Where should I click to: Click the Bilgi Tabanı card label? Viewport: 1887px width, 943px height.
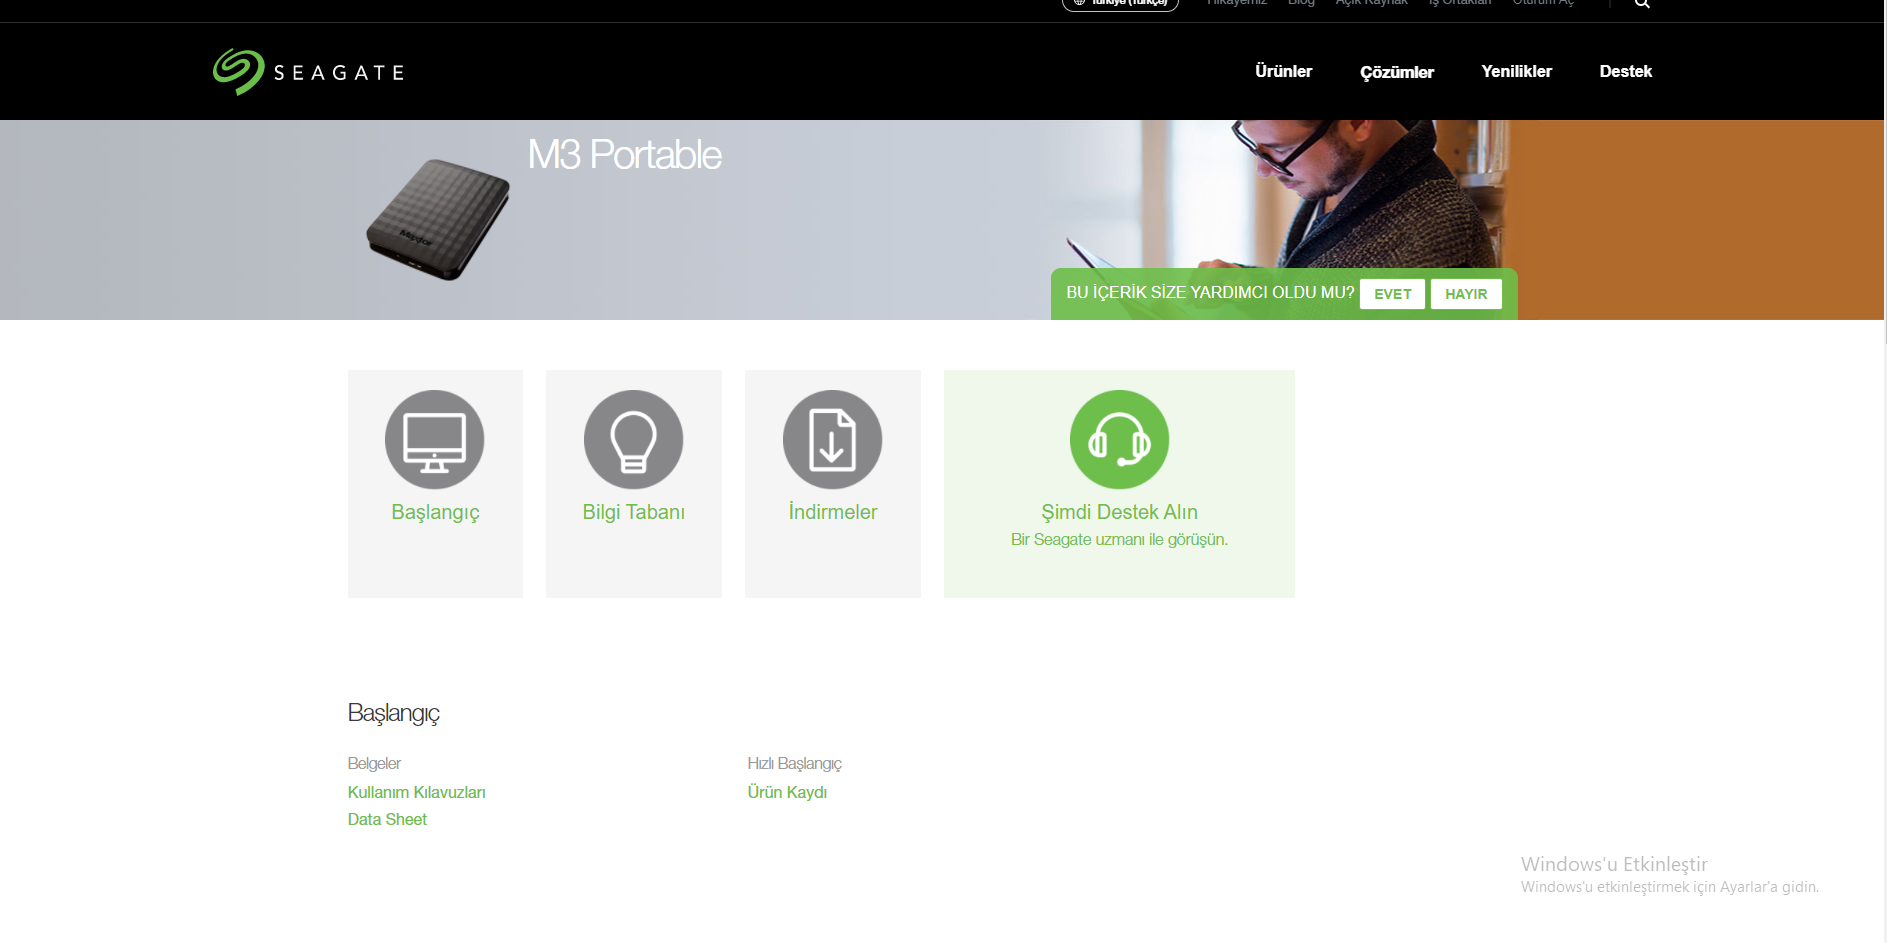pos(634,512)
